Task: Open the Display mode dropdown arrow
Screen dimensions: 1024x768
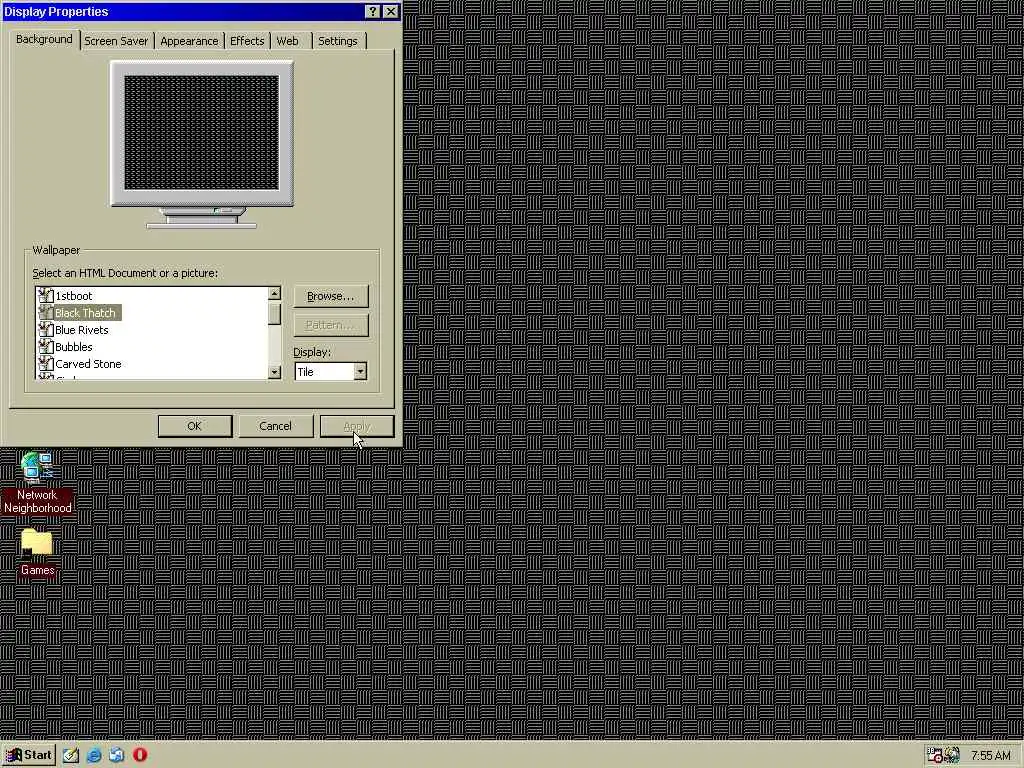Action: [360, 372]
